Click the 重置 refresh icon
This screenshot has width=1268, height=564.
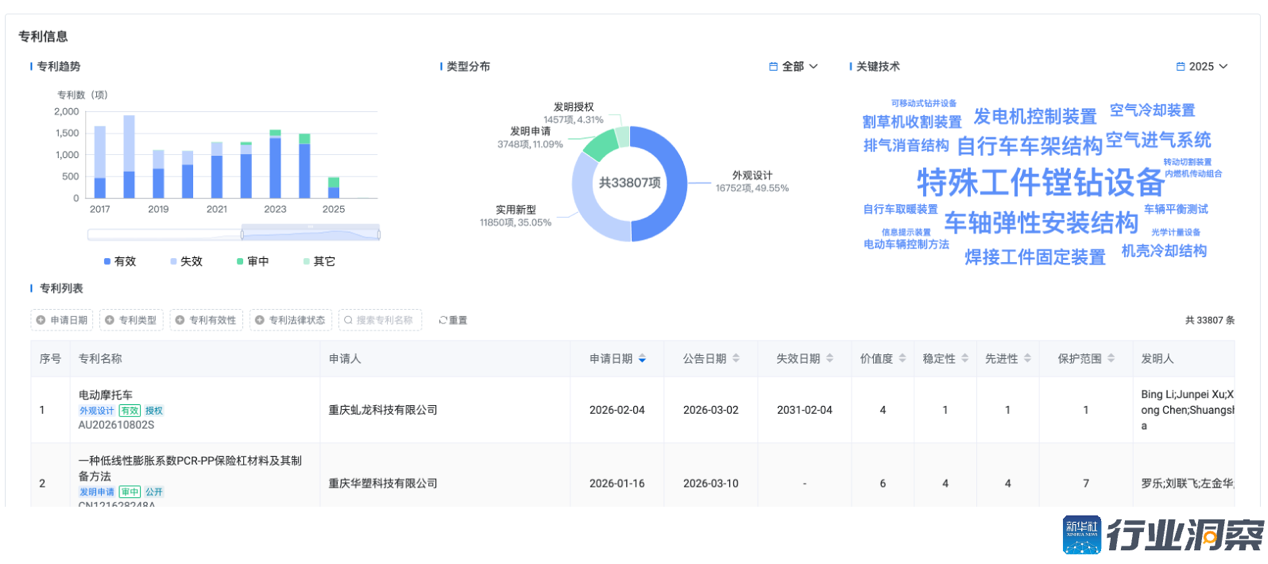(x=443, y=321)
